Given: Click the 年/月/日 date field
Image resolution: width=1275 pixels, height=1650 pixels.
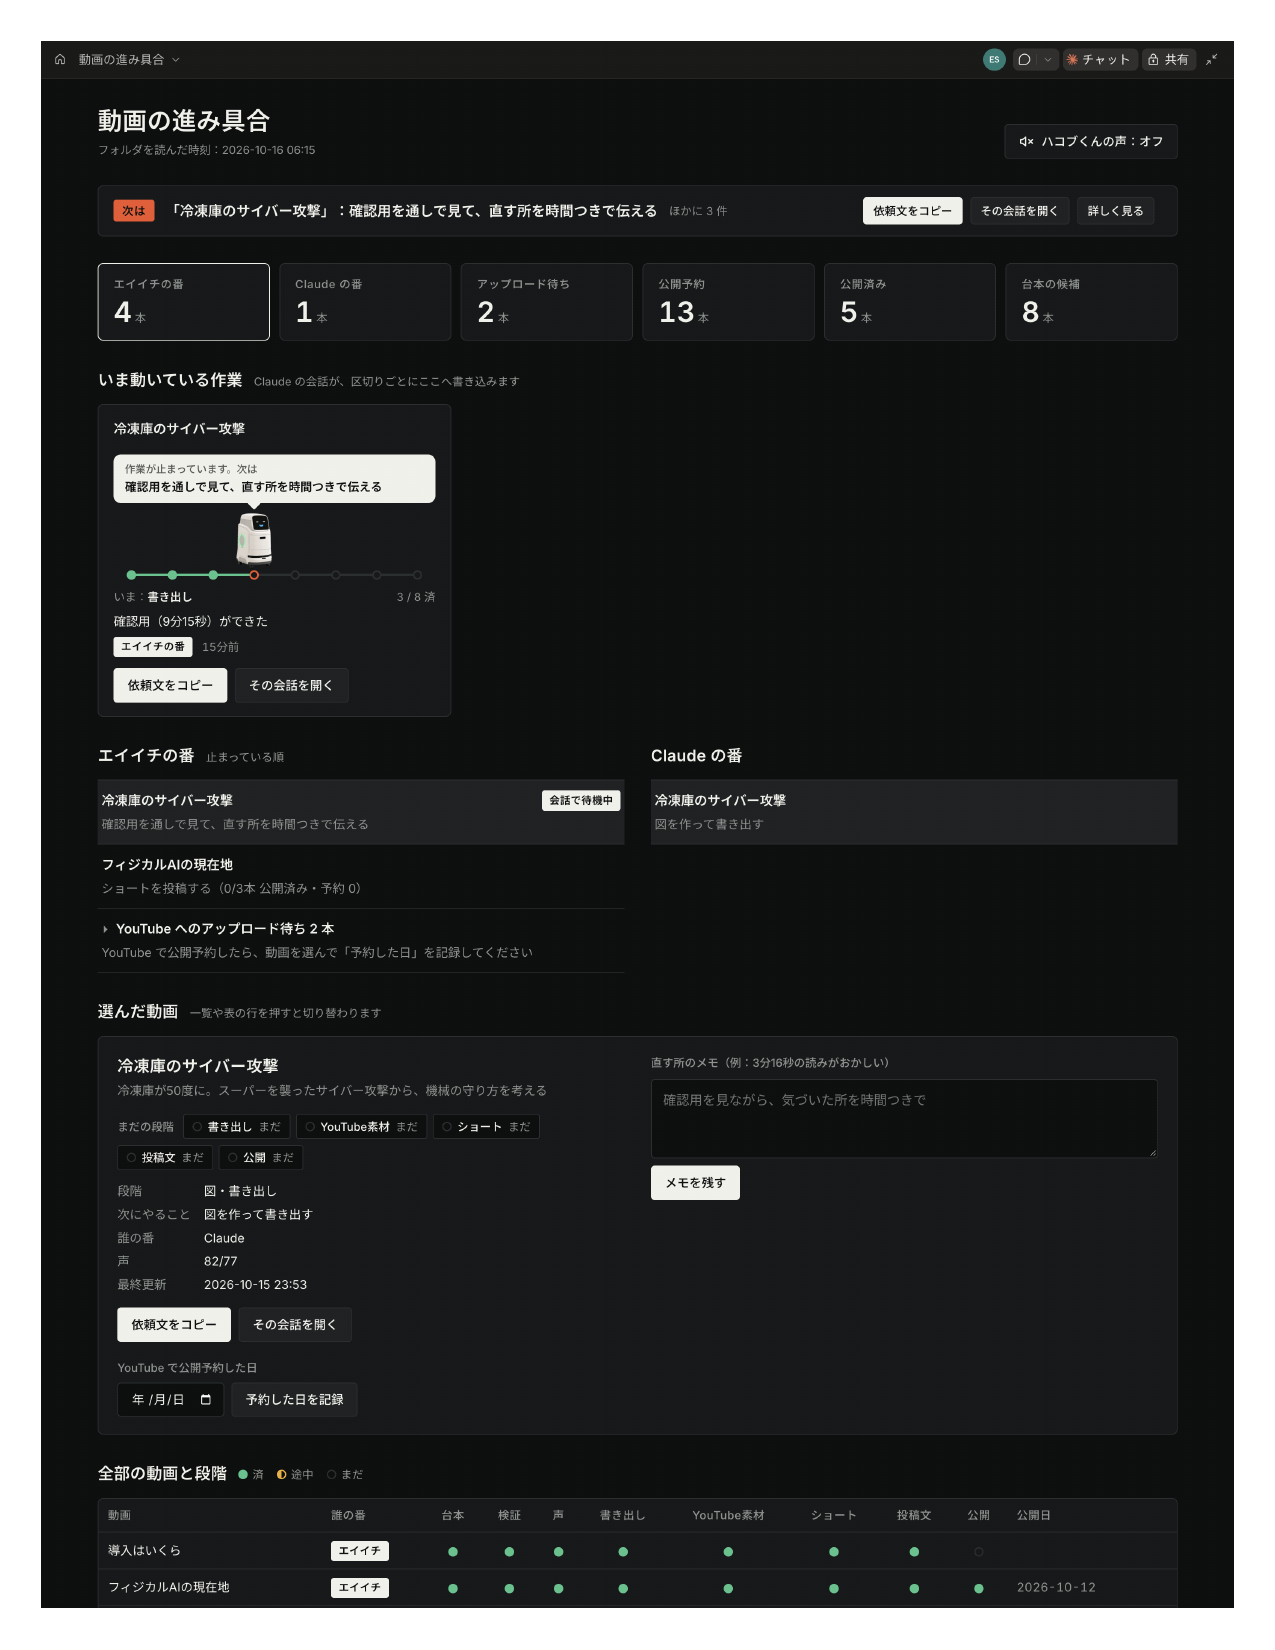Looking at the screenshot, I should pos(171,1400).
